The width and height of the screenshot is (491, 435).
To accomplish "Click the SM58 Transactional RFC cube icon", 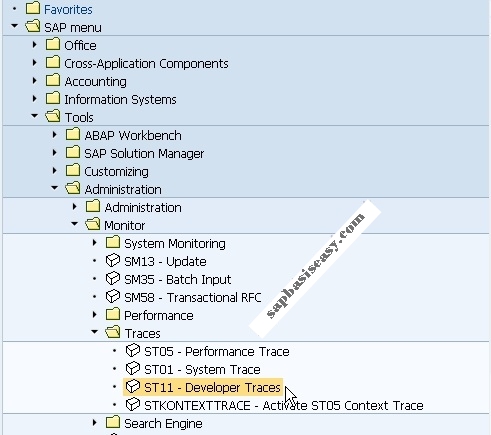I will tap(113, 296).
